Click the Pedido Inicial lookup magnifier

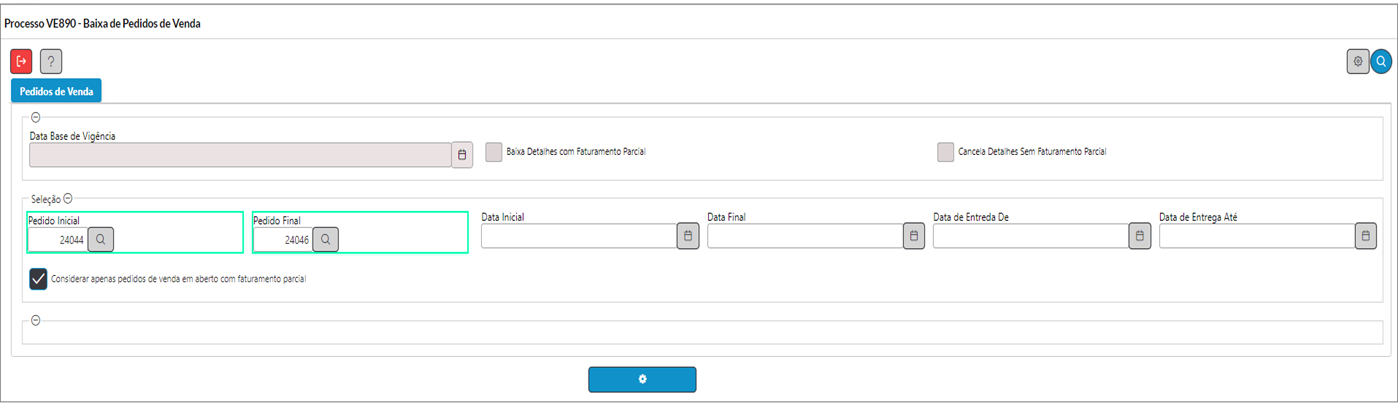click(x=100, y=240)
